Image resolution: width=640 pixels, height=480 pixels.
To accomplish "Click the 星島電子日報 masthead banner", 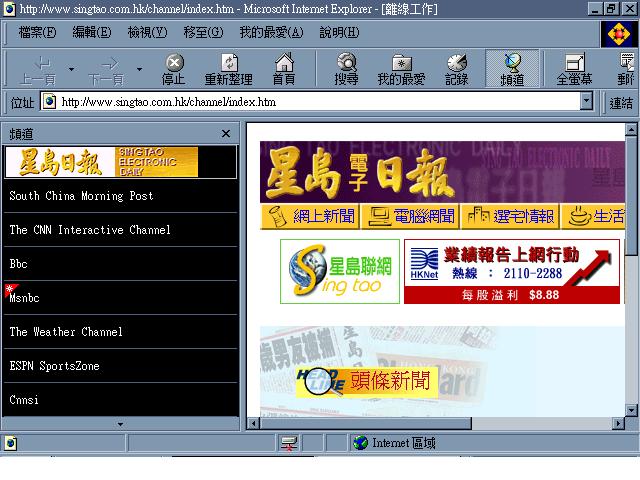I will click(442, 171).
